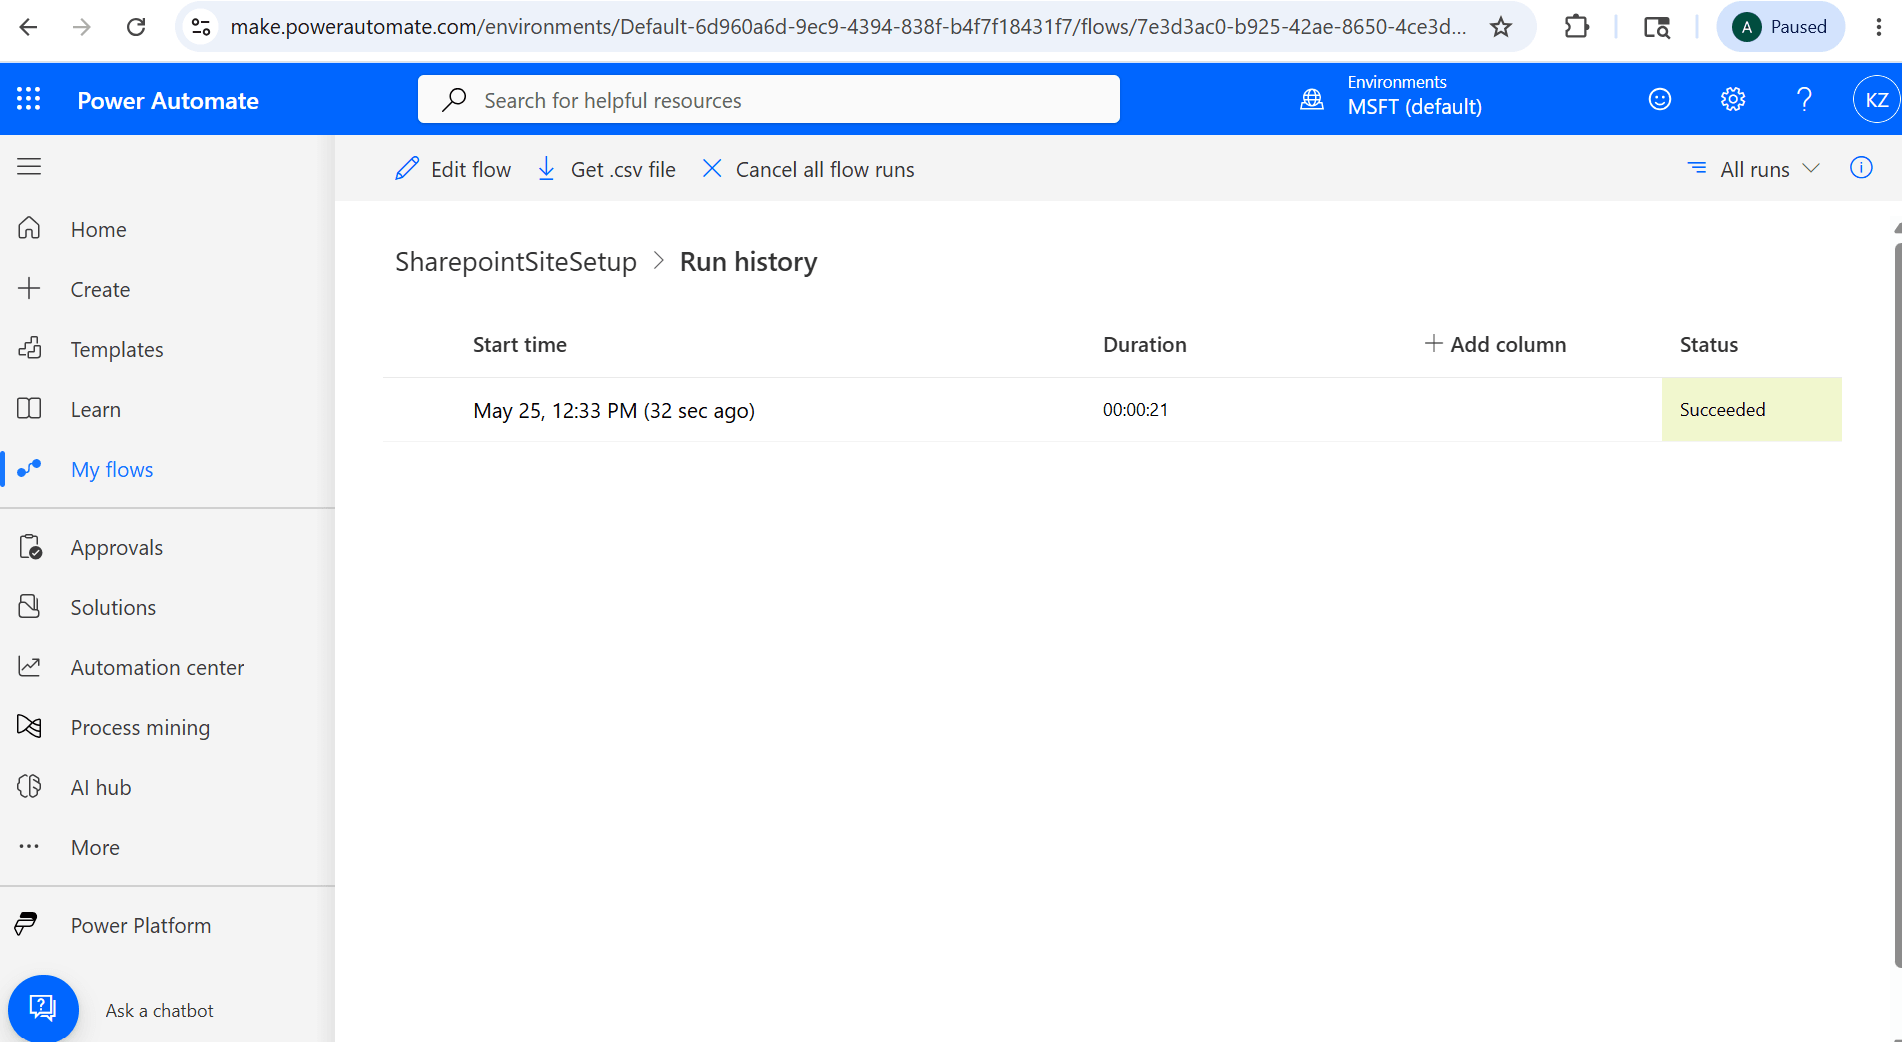Click the Approvals icon in sidebar
This screenshot has width=1902, height=1042.
tap(30, 547)
